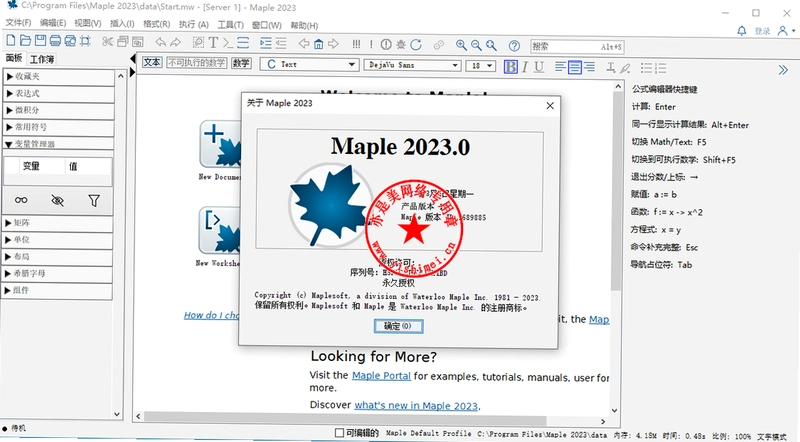Screen dimensions: 800x442
Task: Toggle bold formatting
Action: coord(510,67)
